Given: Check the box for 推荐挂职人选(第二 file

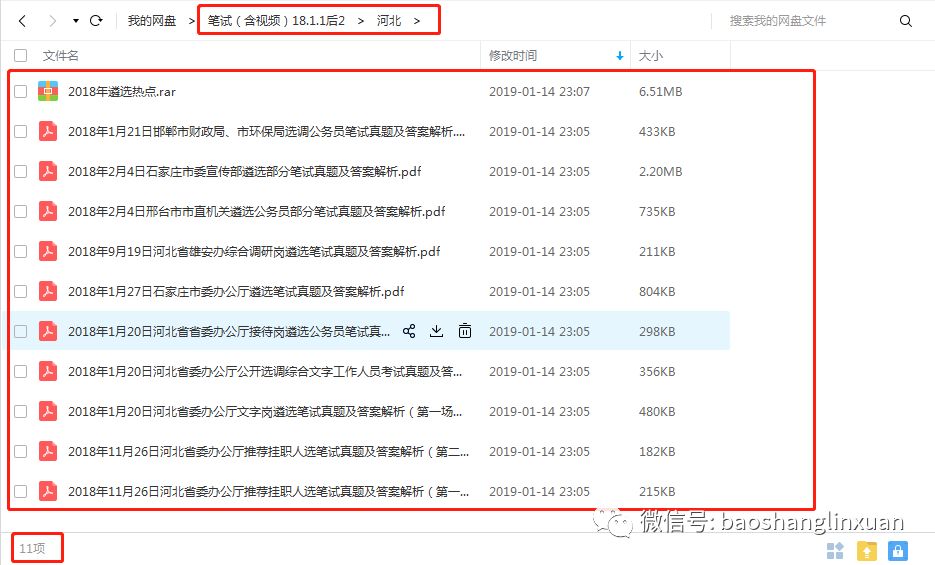Looking at the screenshot, I should point(21,451).
